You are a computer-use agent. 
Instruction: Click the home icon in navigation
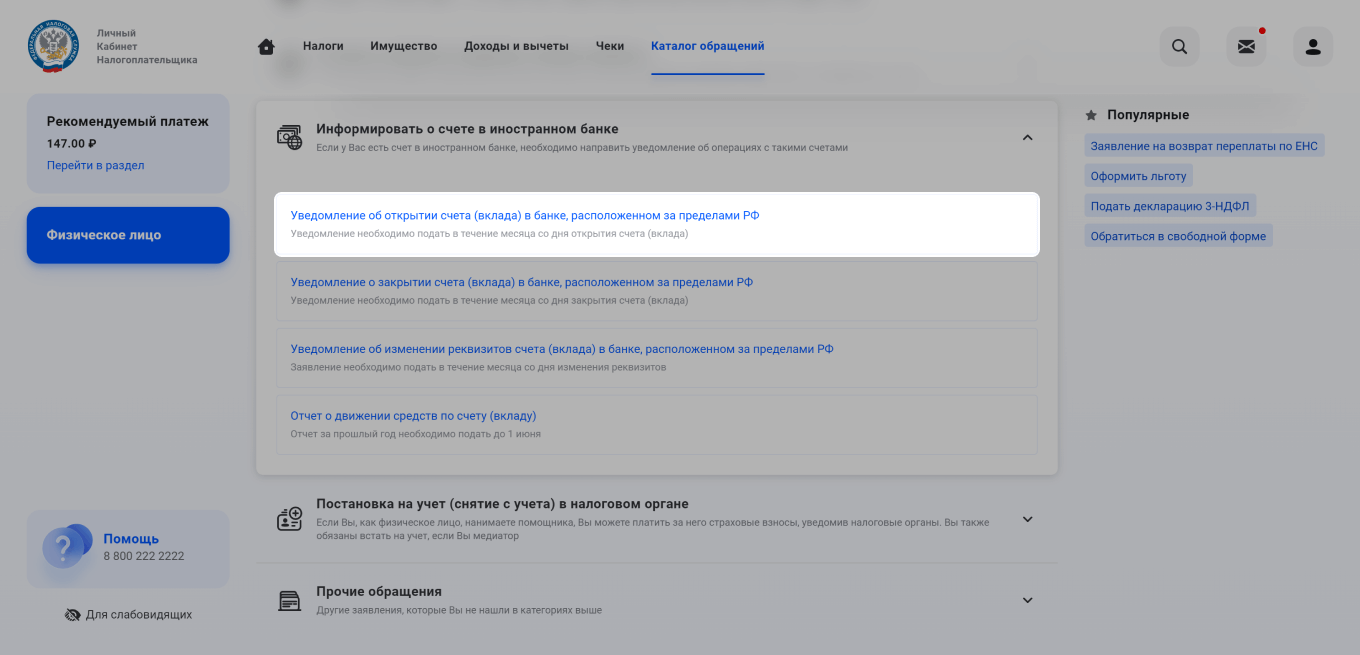[x=266, y=47]
